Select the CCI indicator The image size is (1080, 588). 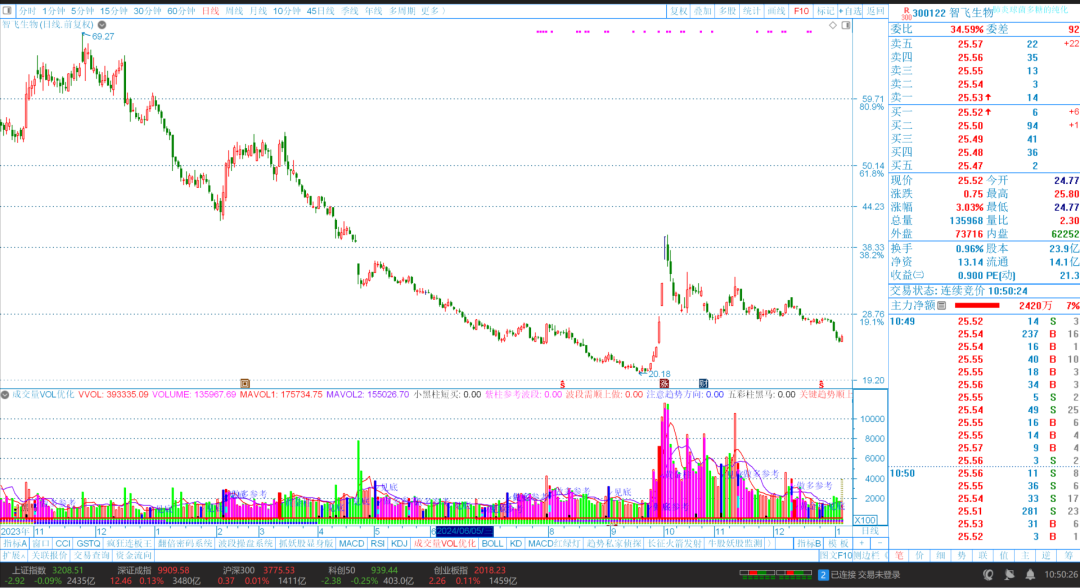(x=62, y=543)
